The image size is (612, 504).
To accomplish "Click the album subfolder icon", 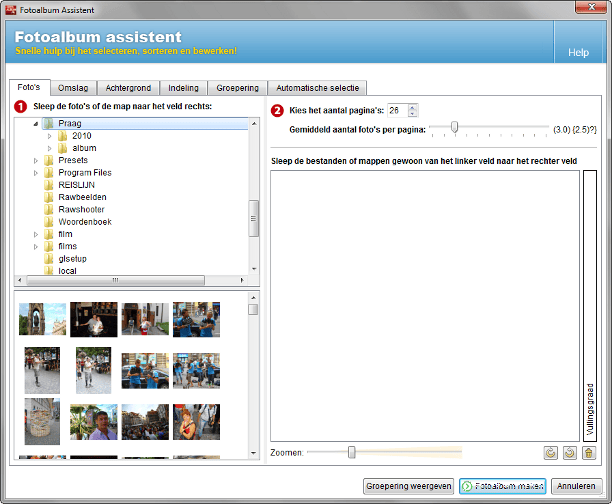I will click(62, 148).
